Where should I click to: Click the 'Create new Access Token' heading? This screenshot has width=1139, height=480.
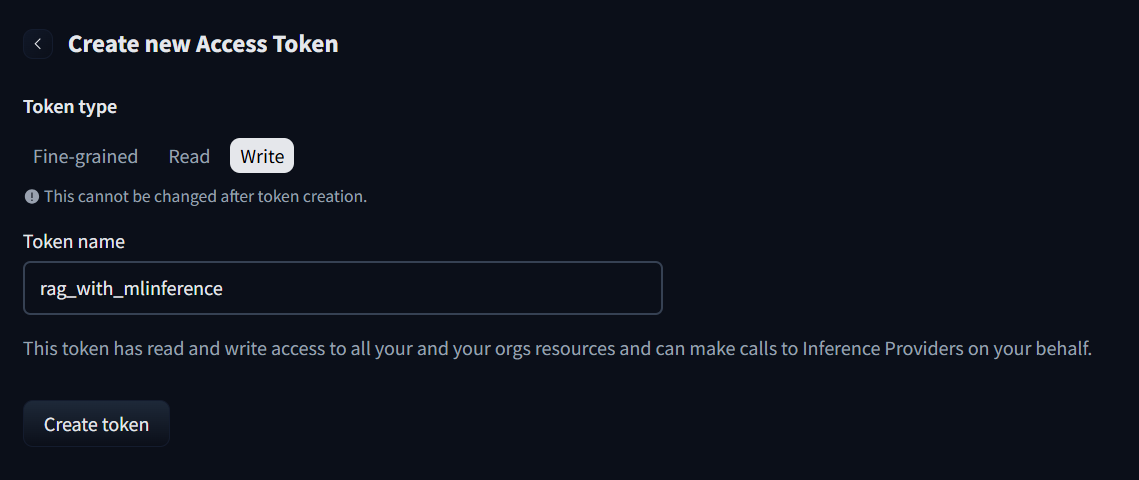click(x=203, y=44)
